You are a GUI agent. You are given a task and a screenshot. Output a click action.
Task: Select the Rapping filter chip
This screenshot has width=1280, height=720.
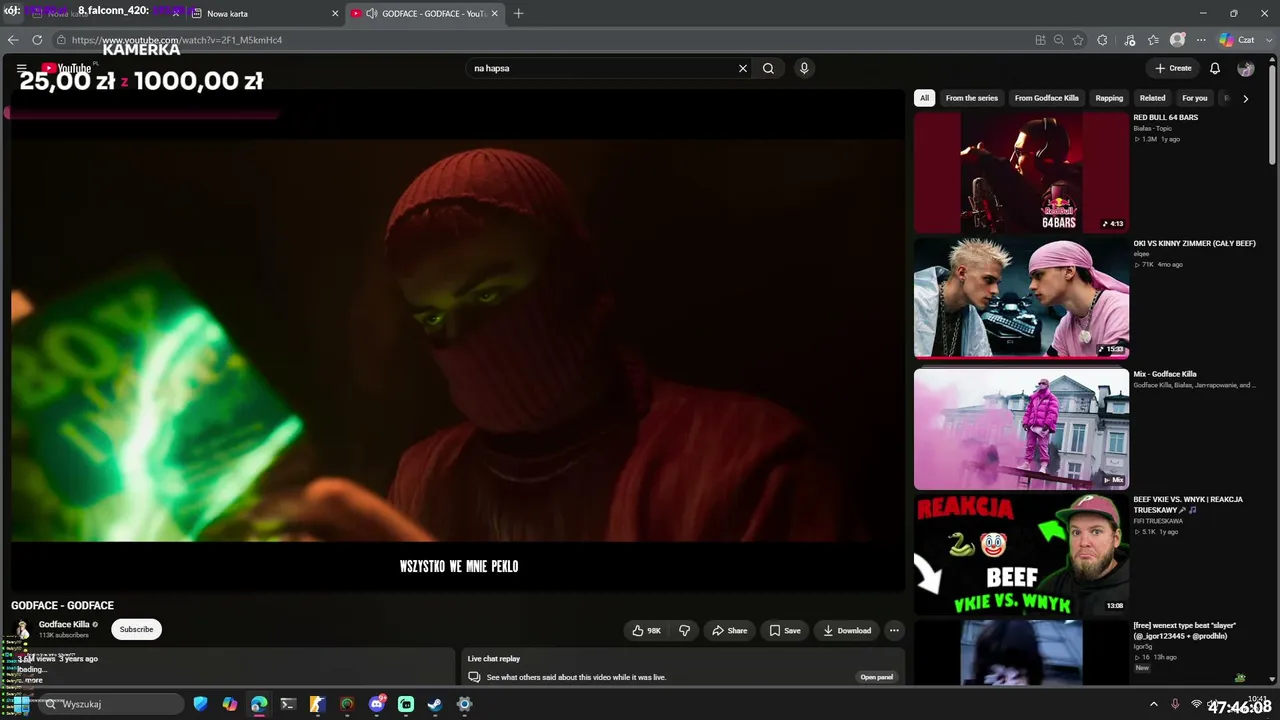(x=1109, y=98)
